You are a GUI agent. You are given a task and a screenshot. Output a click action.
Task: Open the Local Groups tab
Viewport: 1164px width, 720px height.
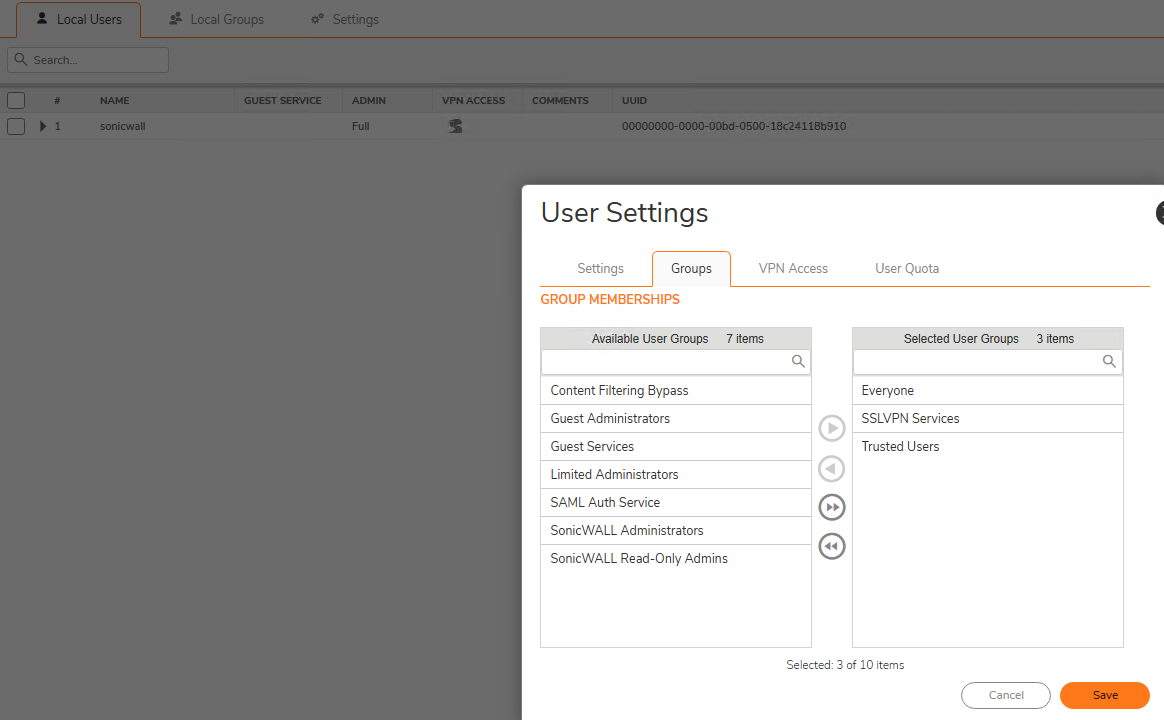click(216, 20)
